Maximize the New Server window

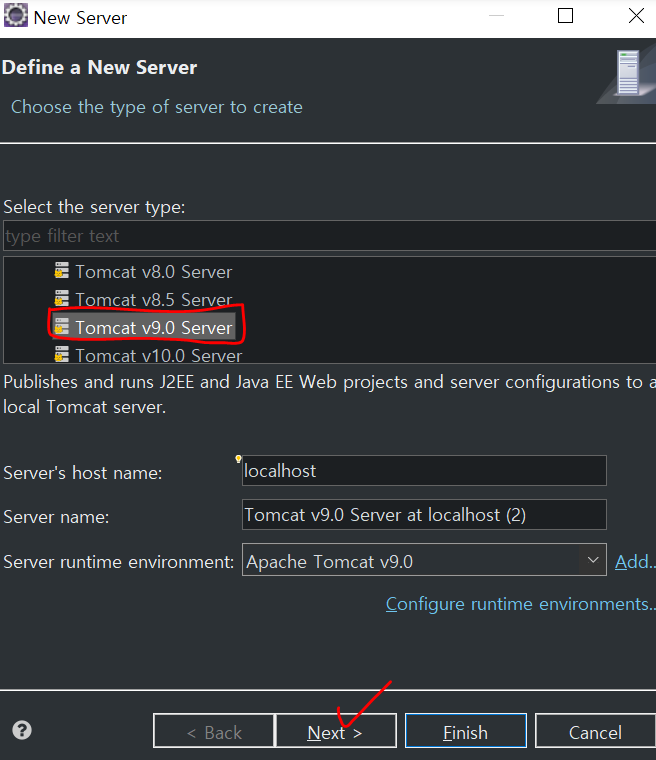click(x=565, y=16)
